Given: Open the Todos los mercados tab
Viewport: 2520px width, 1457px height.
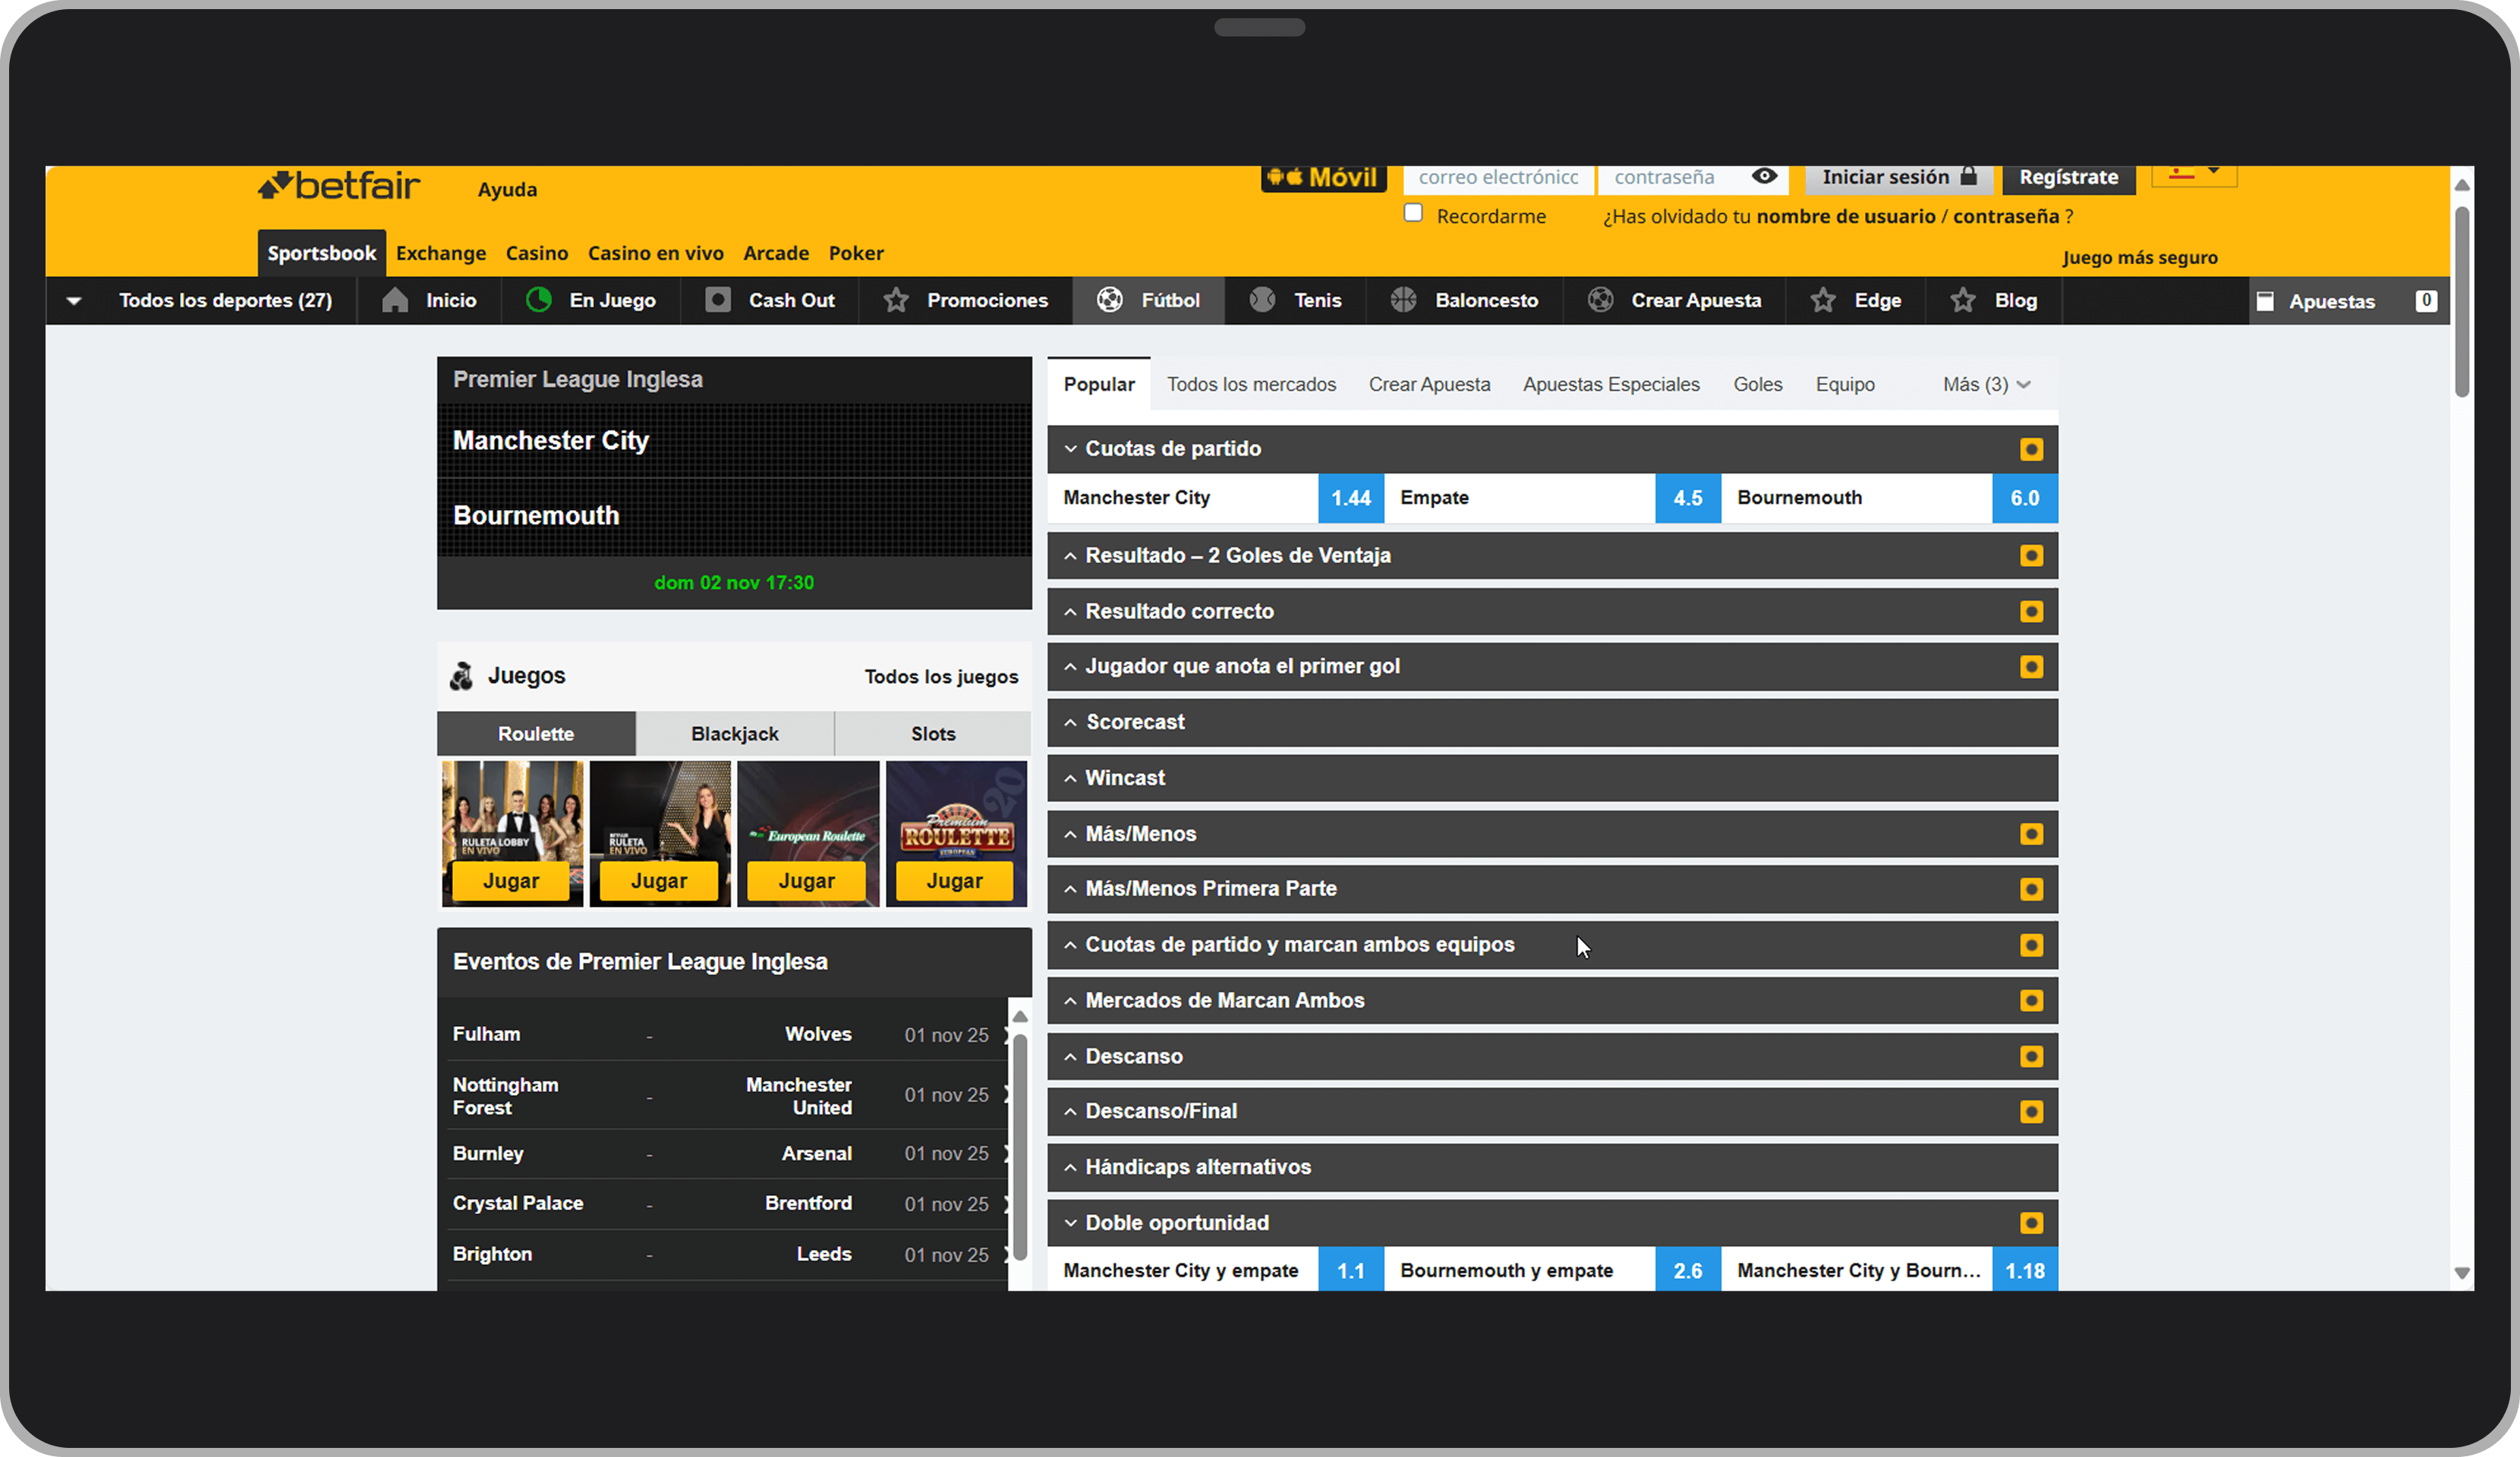Looking at the screenshot, I should 1251,384.
